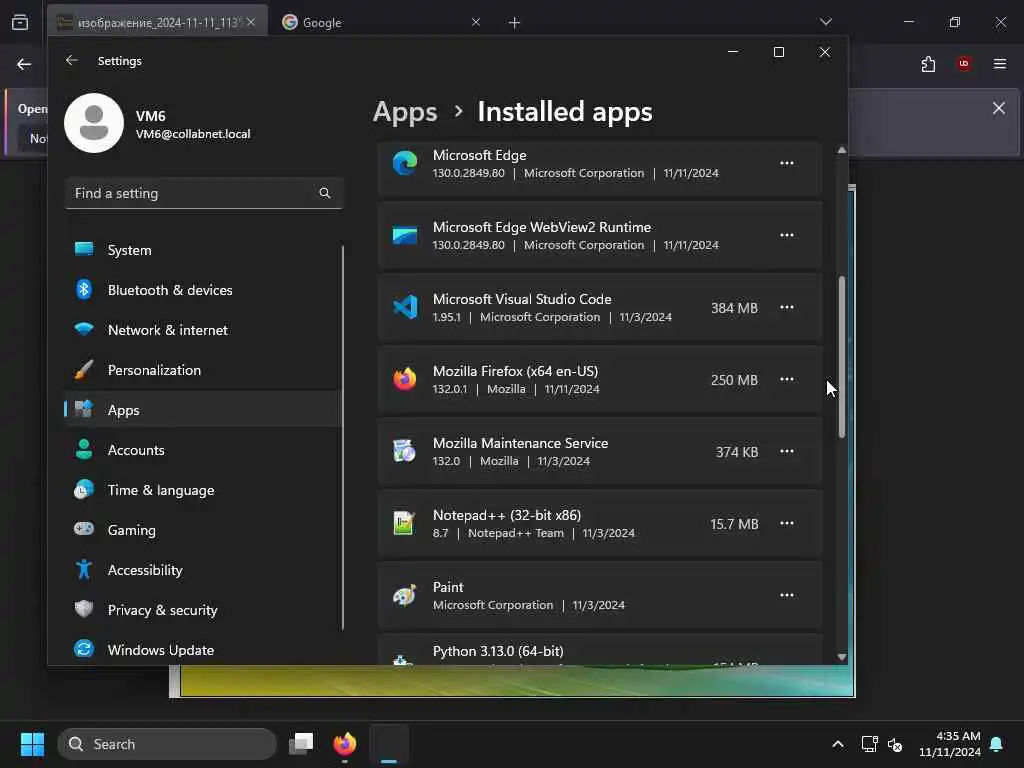The width and height of the screenshot is (1024, 768).
Task: Open the Firefox View icon
Action: 20,22
